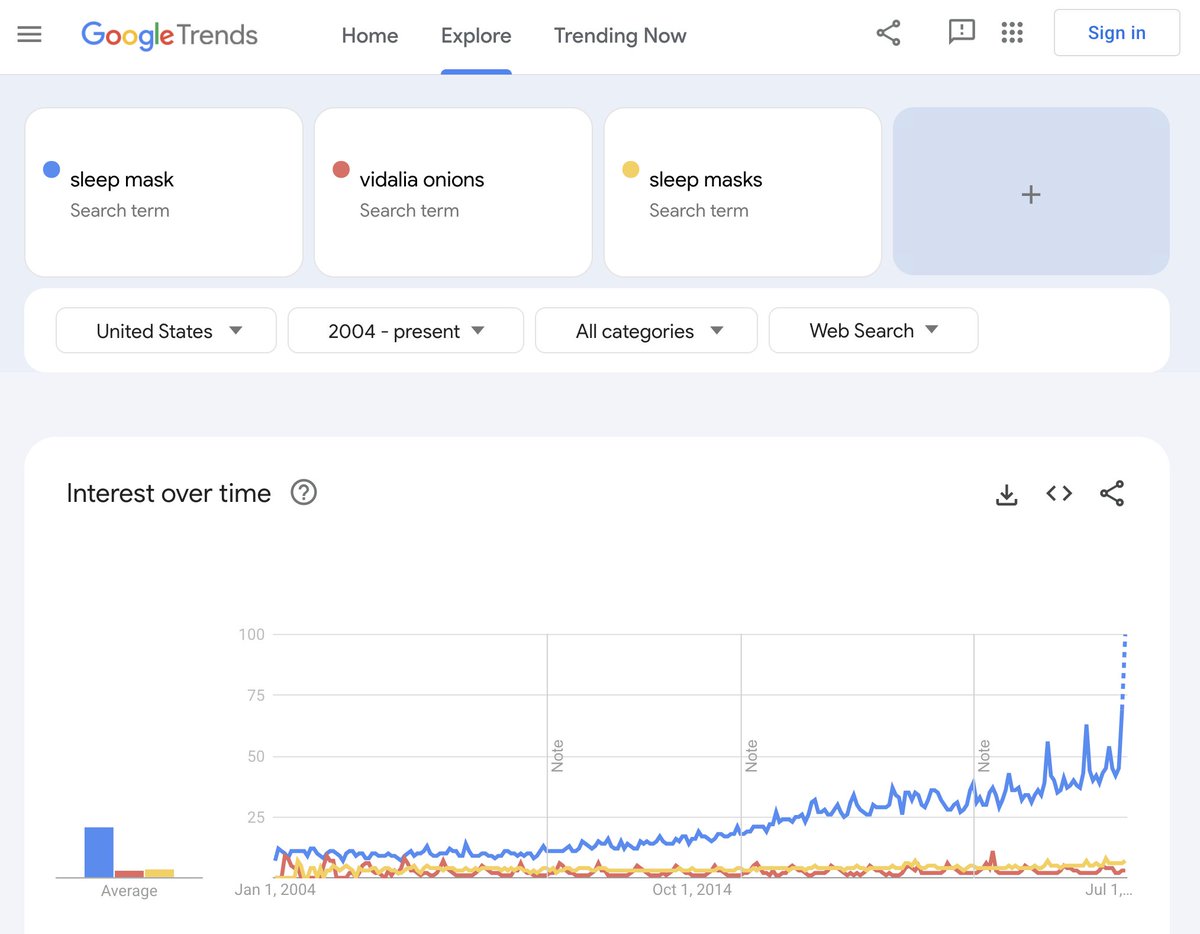Click the blue dot for sleep mask
Screen dimensions: 1200x934
click(x=52, y=170)
